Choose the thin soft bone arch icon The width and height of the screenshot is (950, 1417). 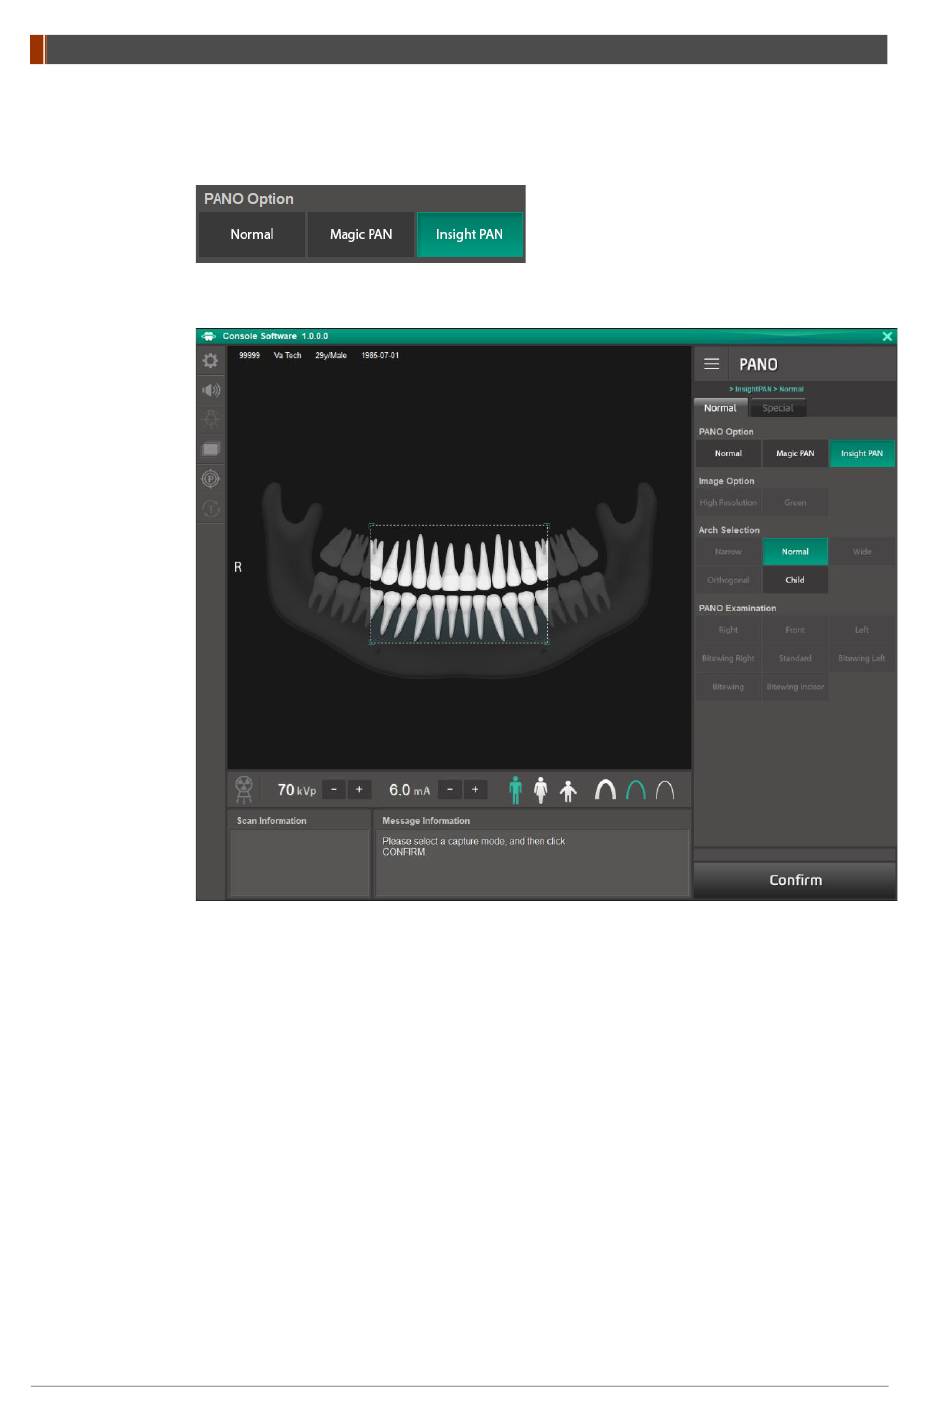(x=665, y=791)
